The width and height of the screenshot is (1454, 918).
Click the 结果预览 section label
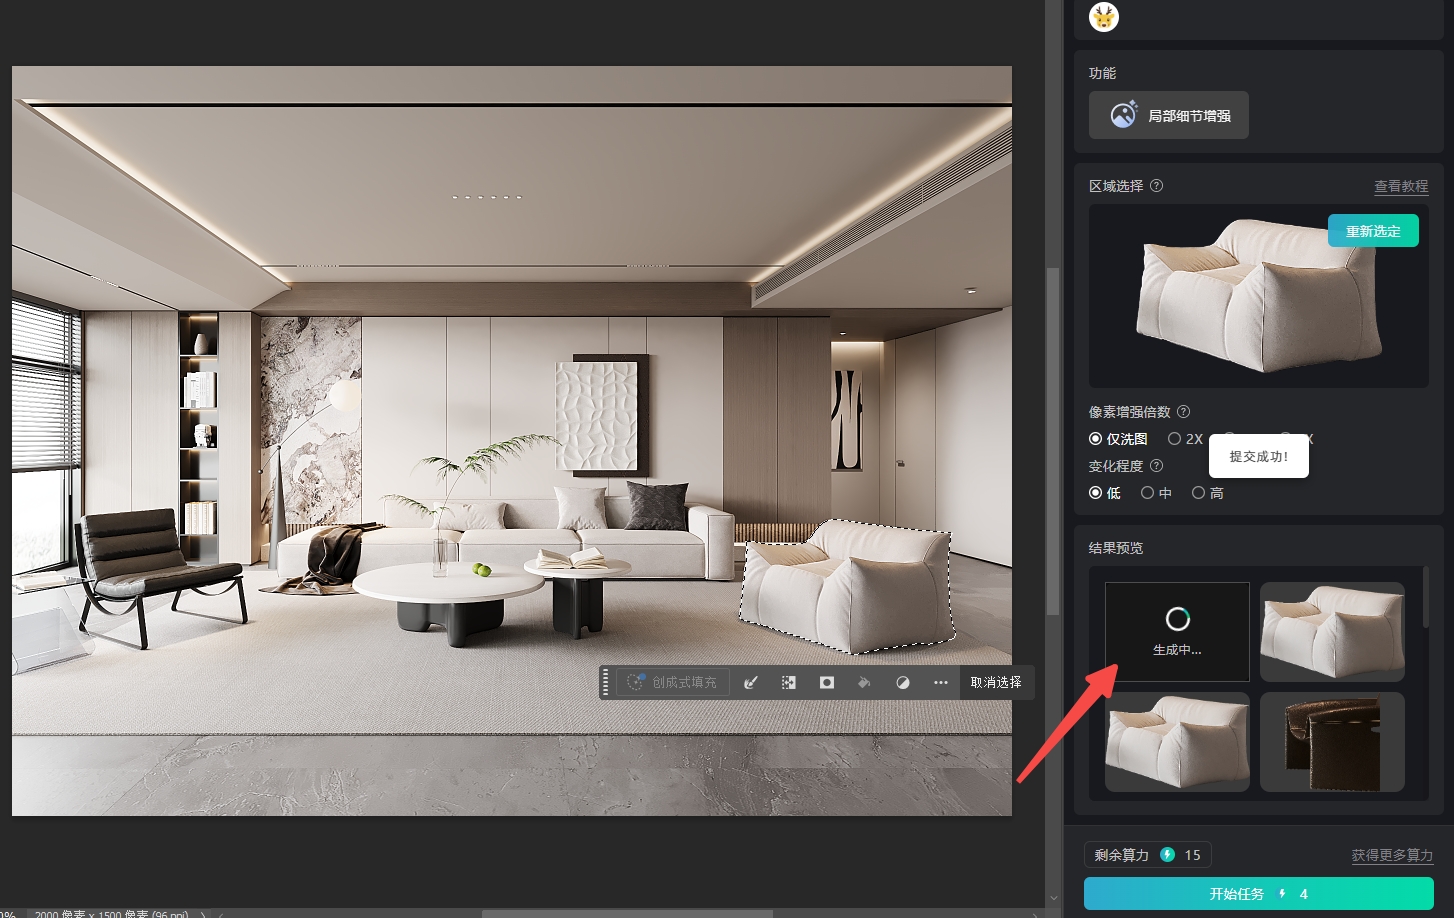(x=1116, y=548)
